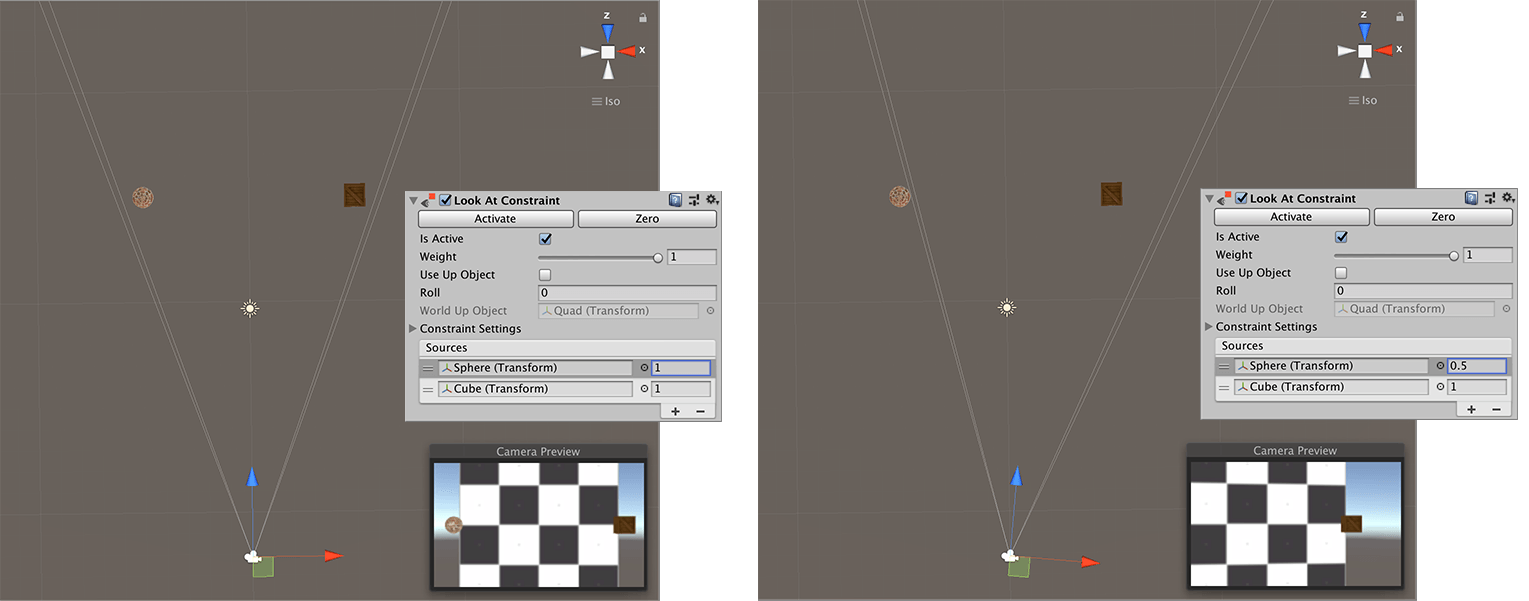Toggle Look At Constraint enabled checkbox, left panel
This screenshot has width=1529, height=601.
[446, 200]
